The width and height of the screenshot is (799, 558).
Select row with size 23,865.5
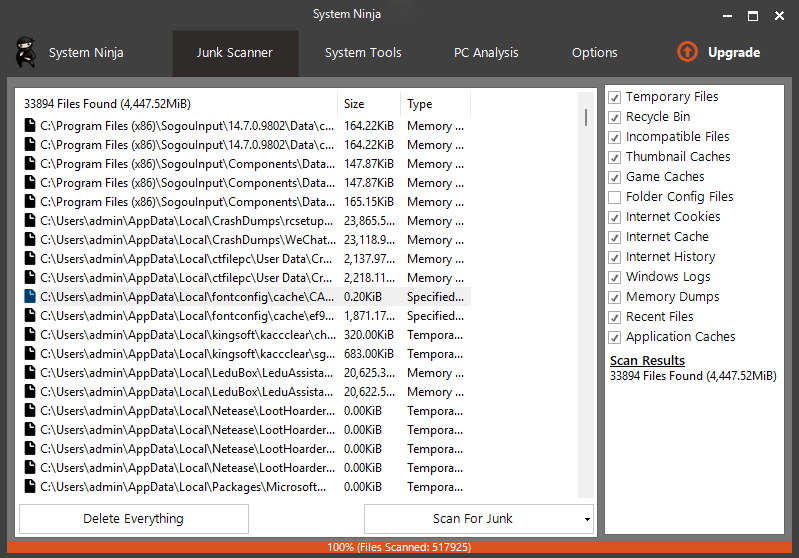247,221
